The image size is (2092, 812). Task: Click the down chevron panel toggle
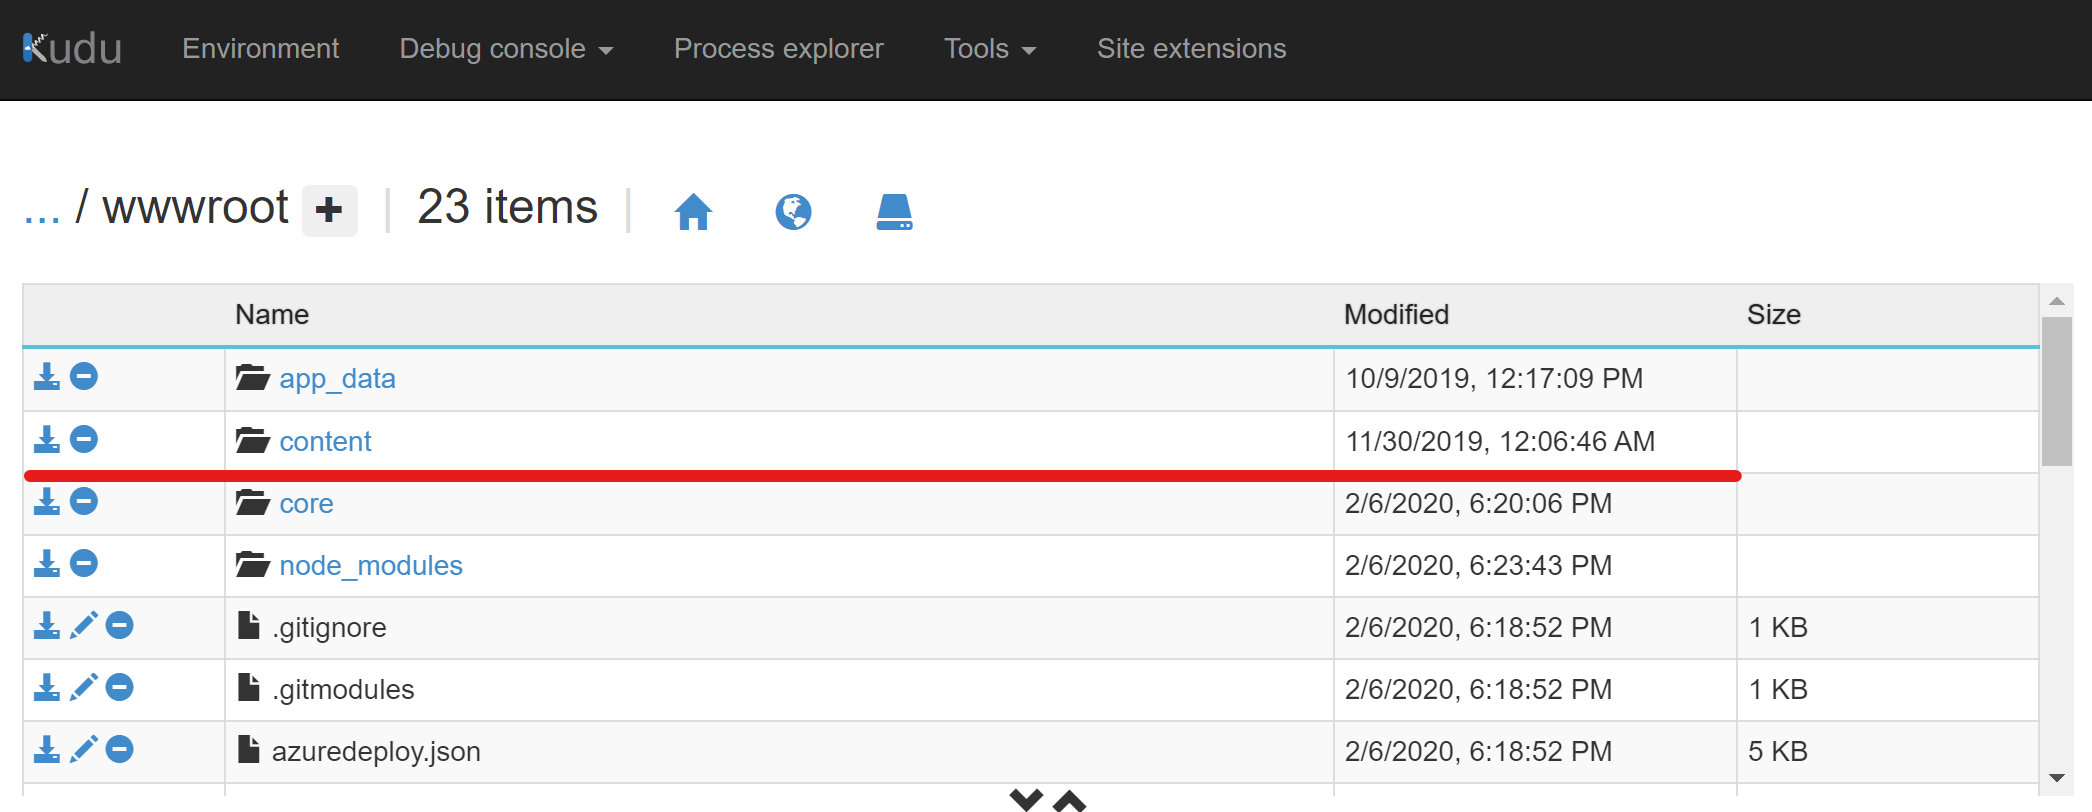coord(1026,799)
